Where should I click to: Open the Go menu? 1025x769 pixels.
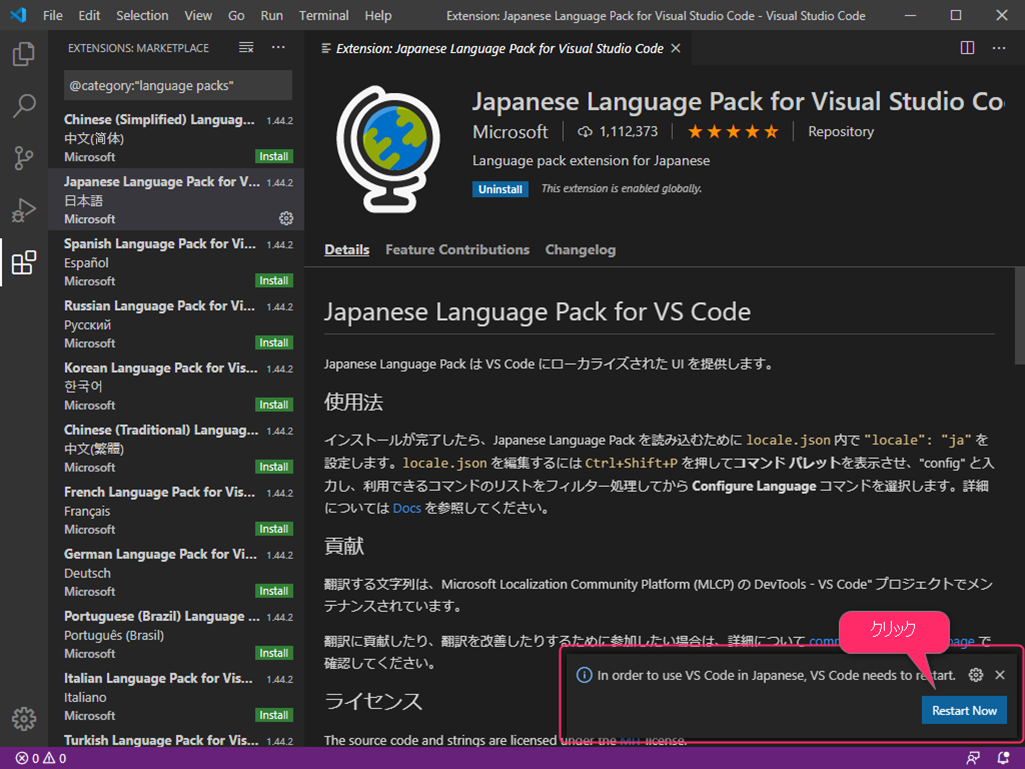click(x=237, y=15)
